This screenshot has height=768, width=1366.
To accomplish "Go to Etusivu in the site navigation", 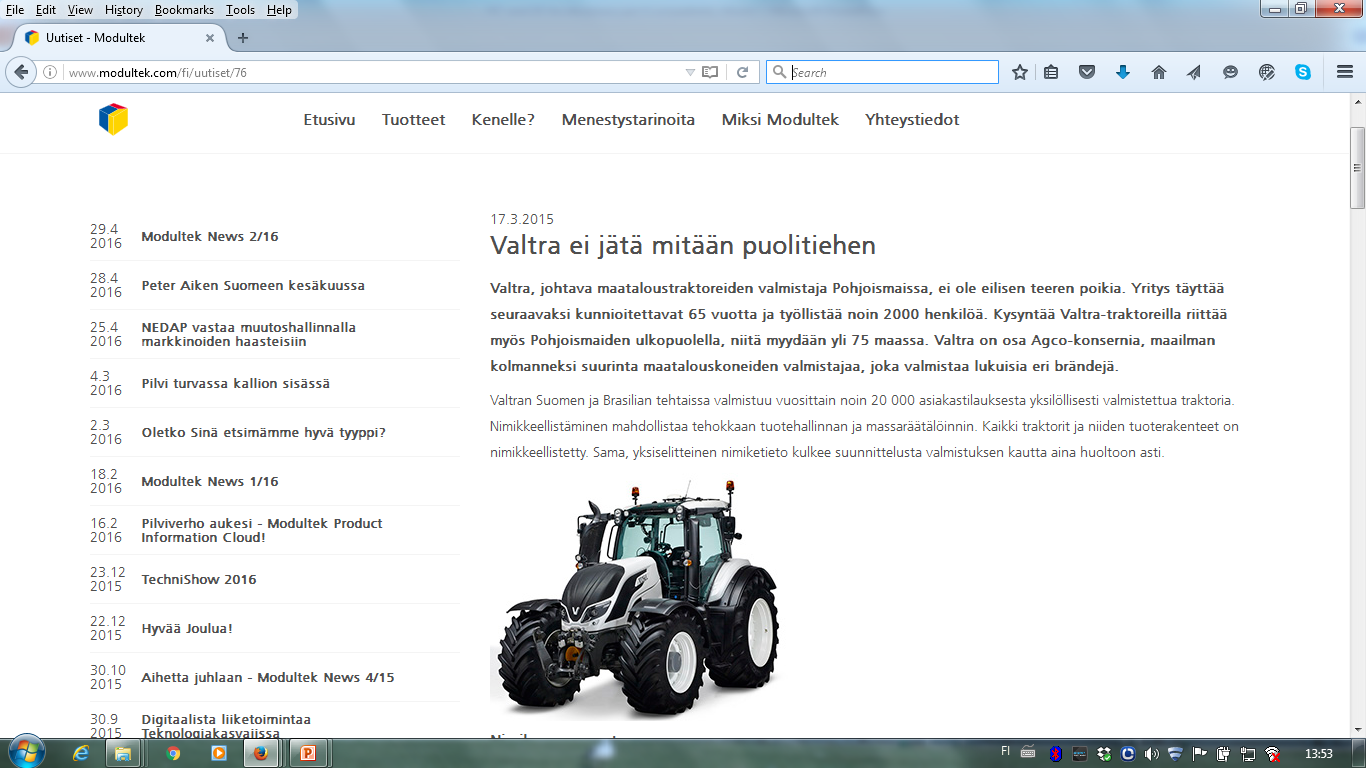I will pyautogui.click(x=329, y=120).
